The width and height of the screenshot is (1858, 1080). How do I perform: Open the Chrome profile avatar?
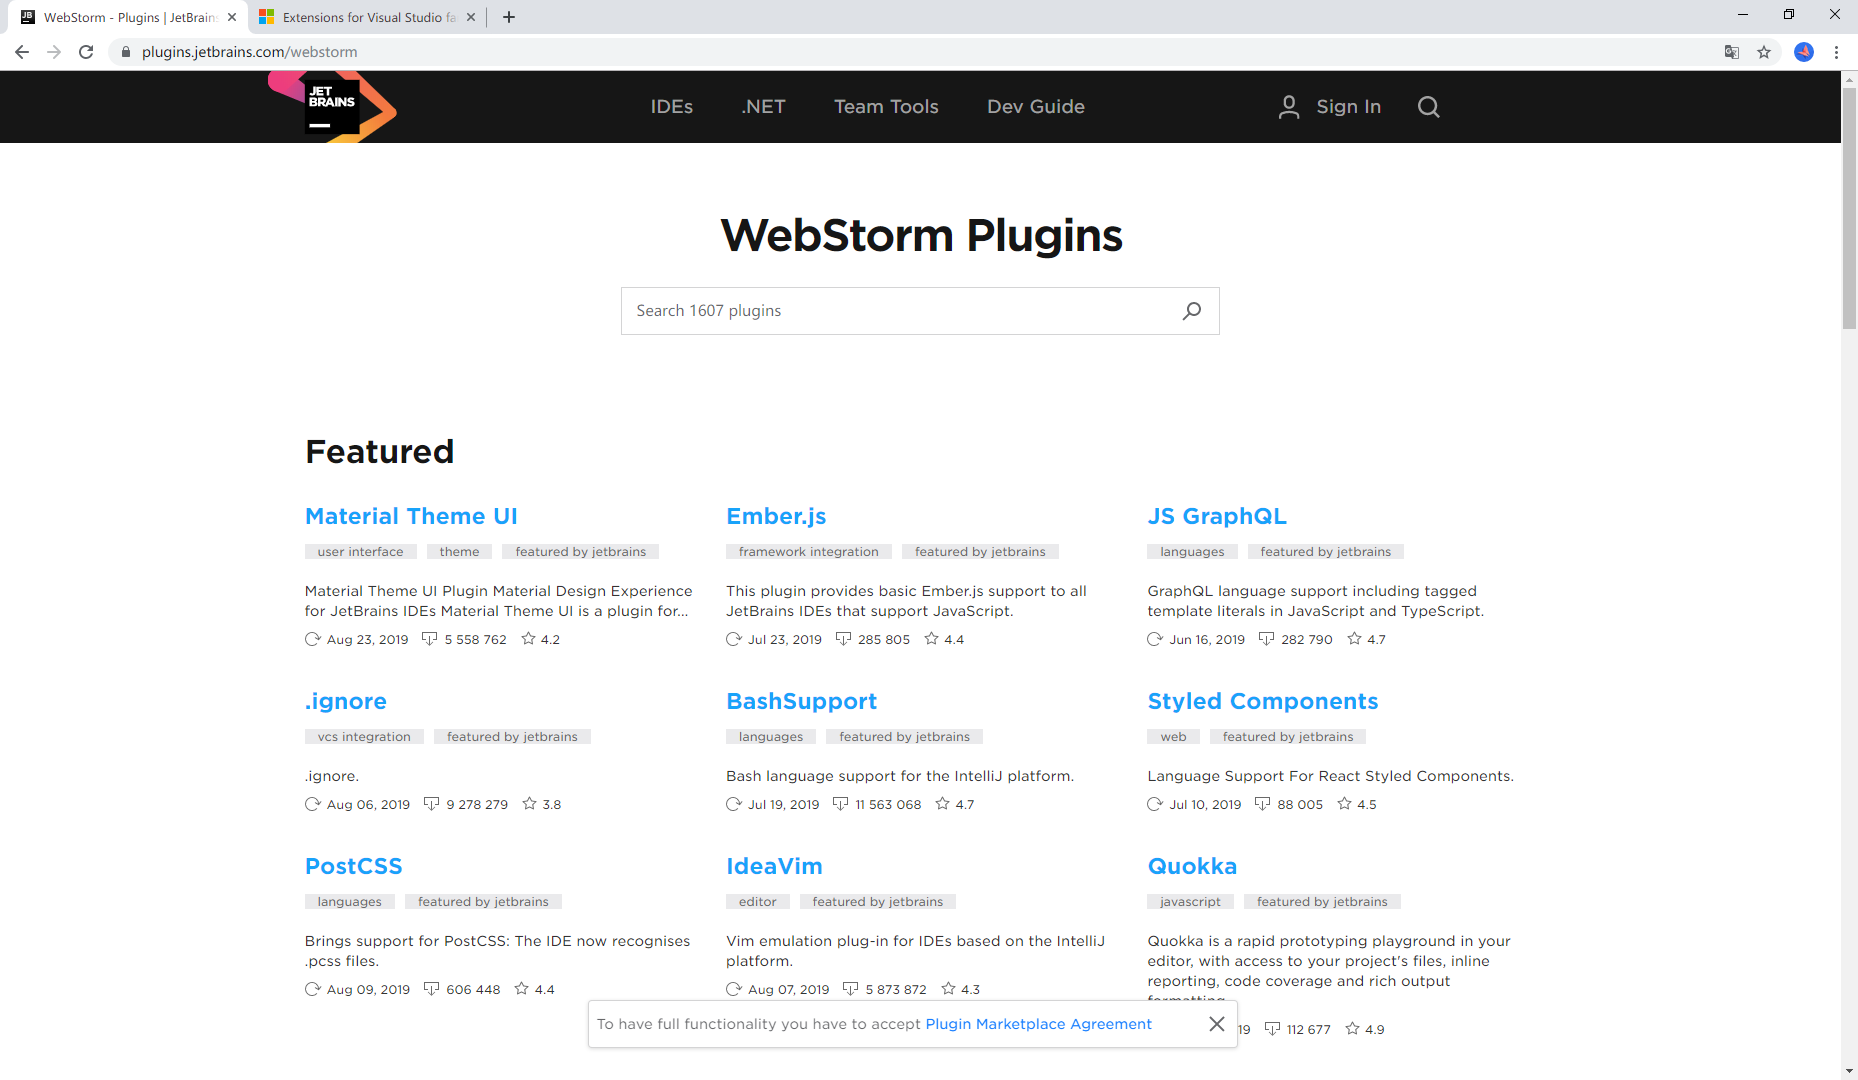pos(1804,52)
